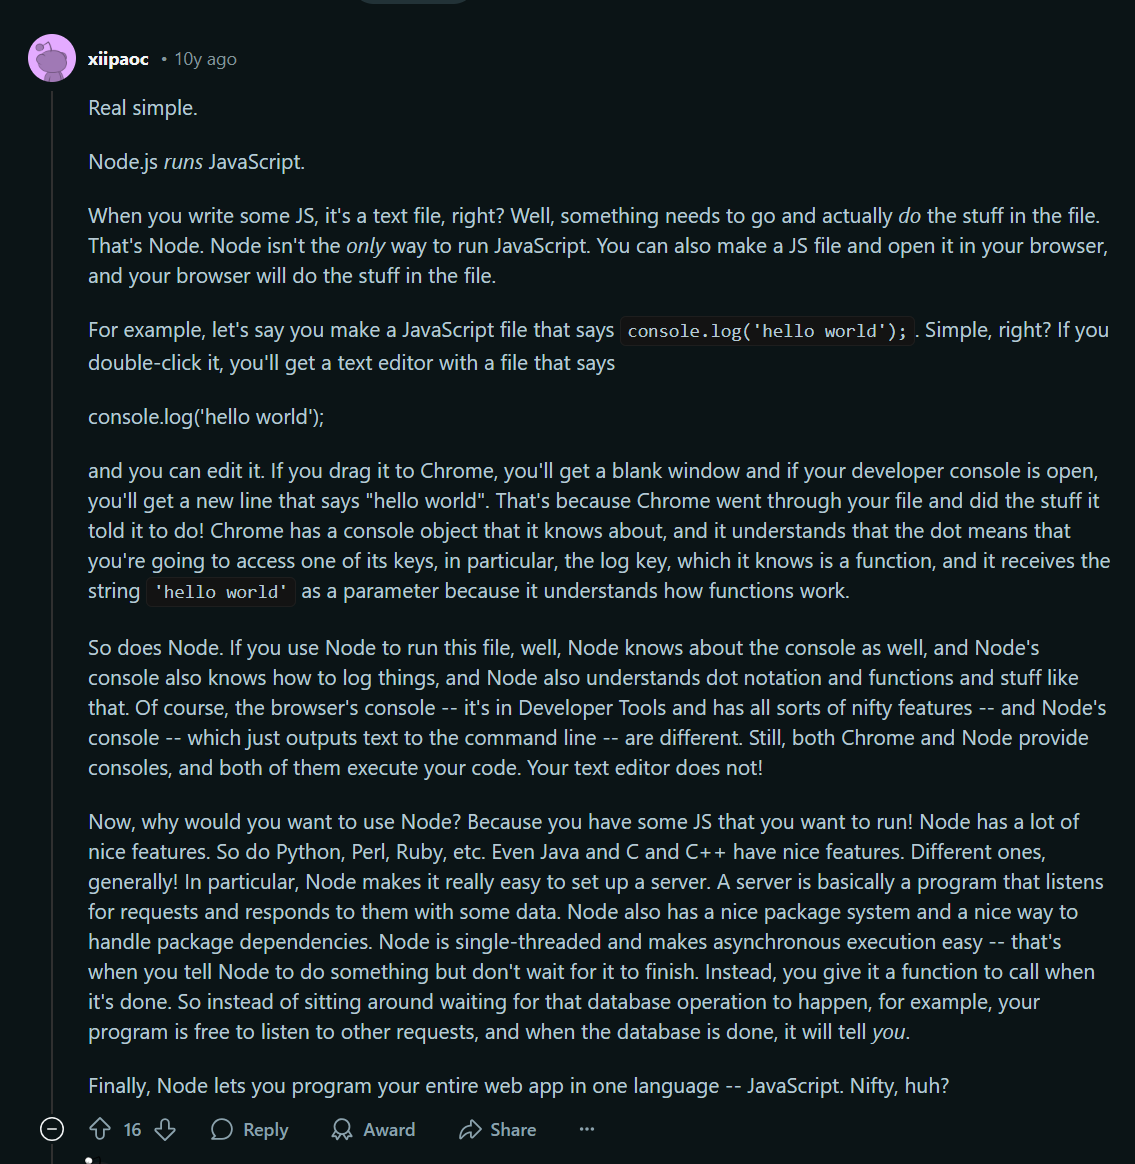This screenshot has width=1135, height=1164.
Task: Click the "10y ago" timestamp
Action: [206, 60]
